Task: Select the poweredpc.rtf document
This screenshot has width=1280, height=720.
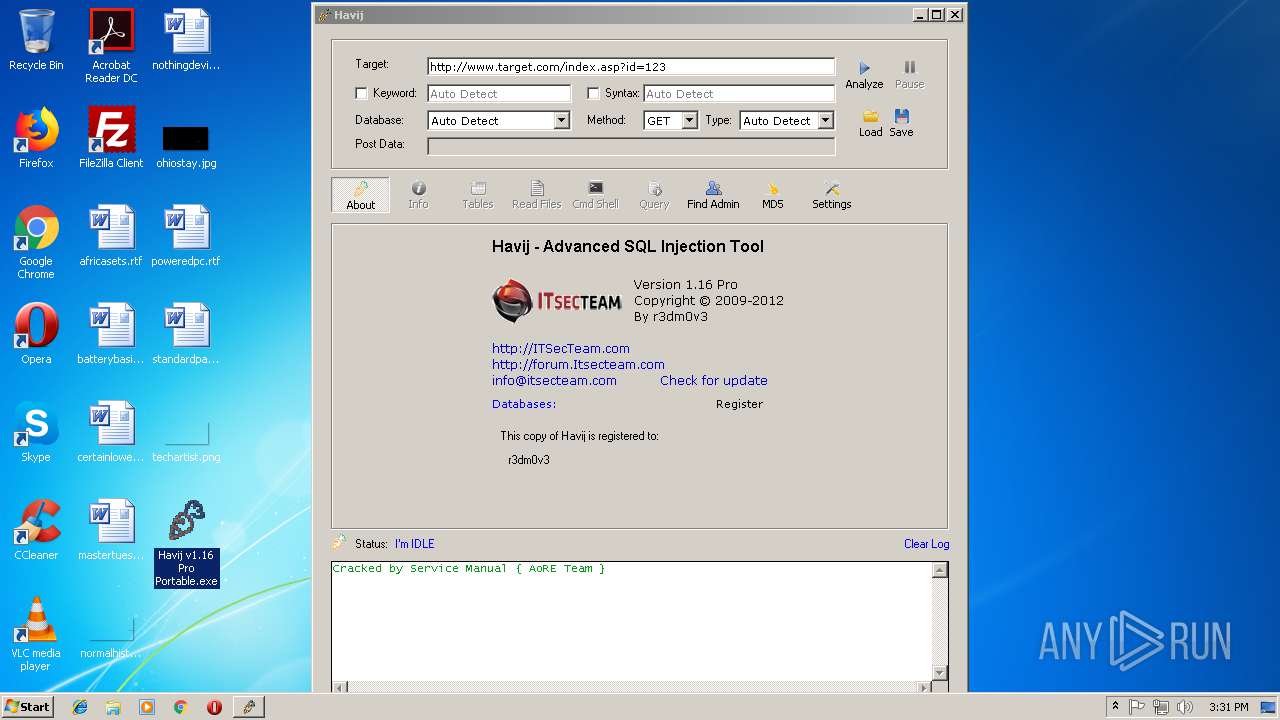Action: coord(186,236)
